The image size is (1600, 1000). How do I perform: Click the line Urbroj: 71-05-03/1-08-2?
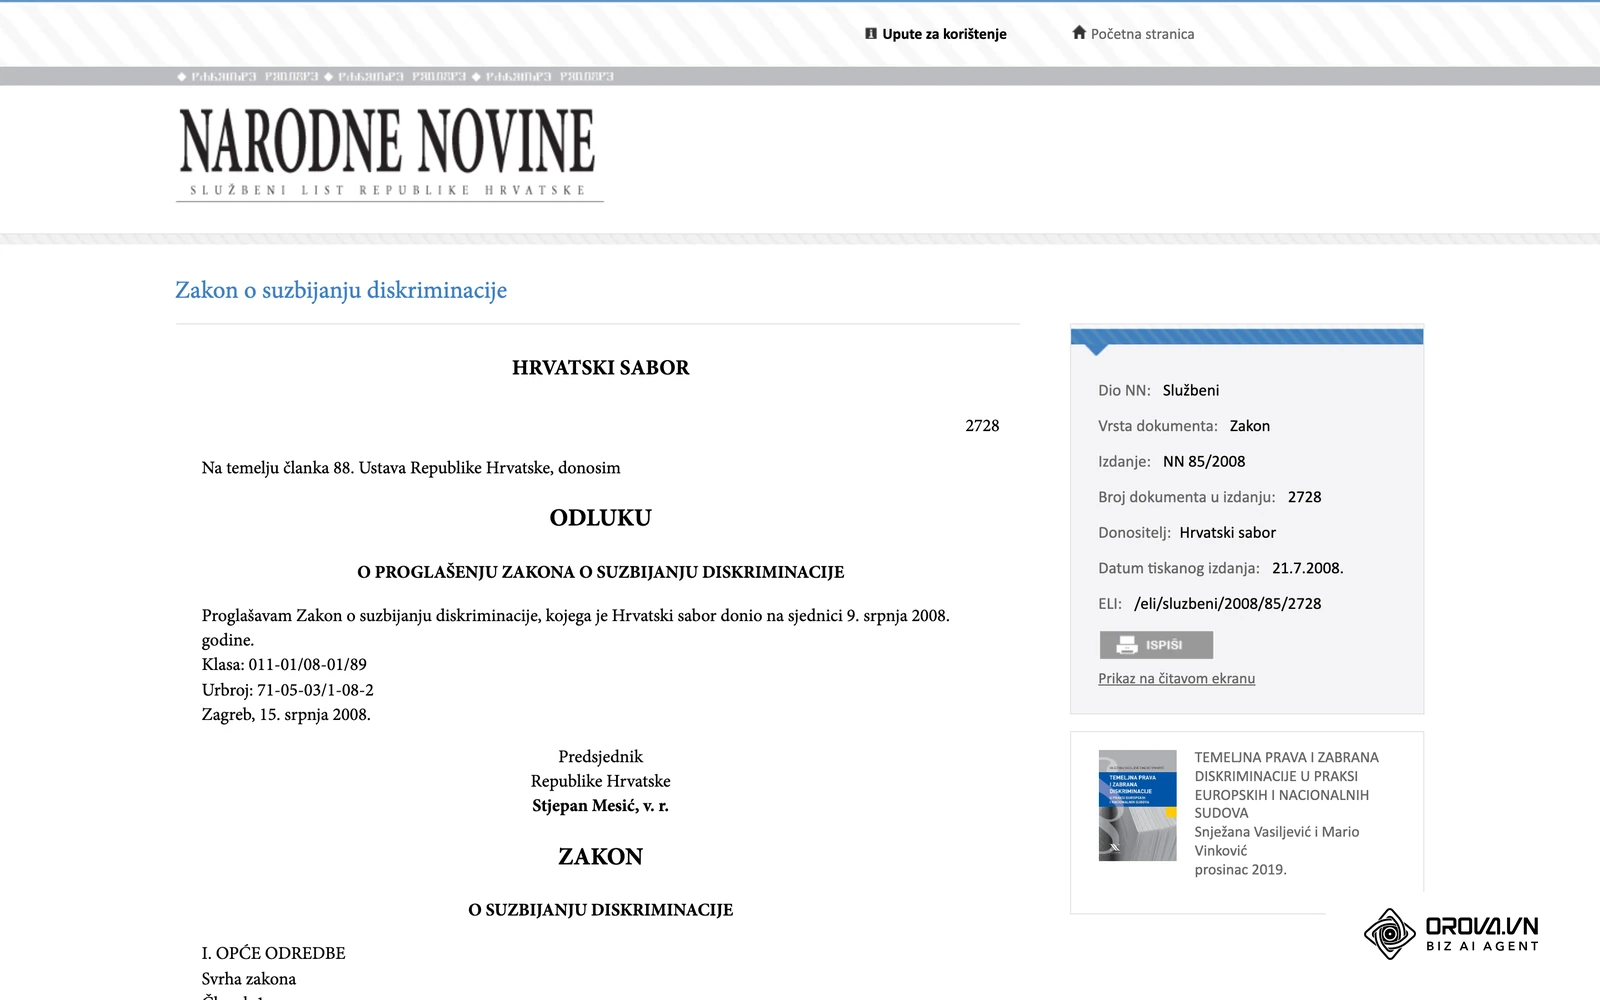287,690
